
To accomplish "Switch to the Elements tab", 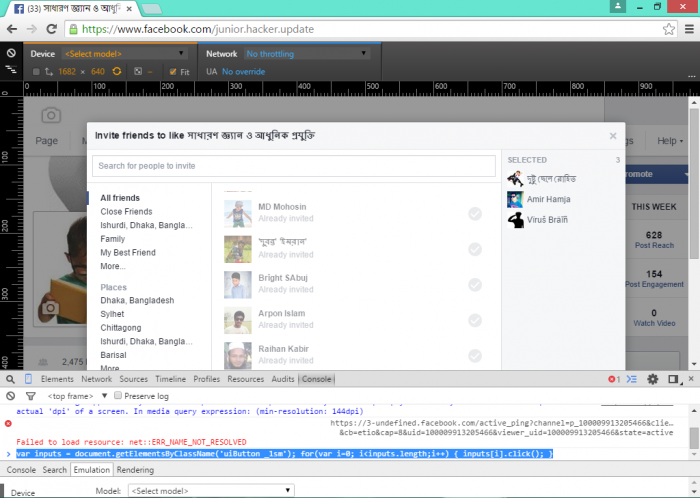I will 57,379.
